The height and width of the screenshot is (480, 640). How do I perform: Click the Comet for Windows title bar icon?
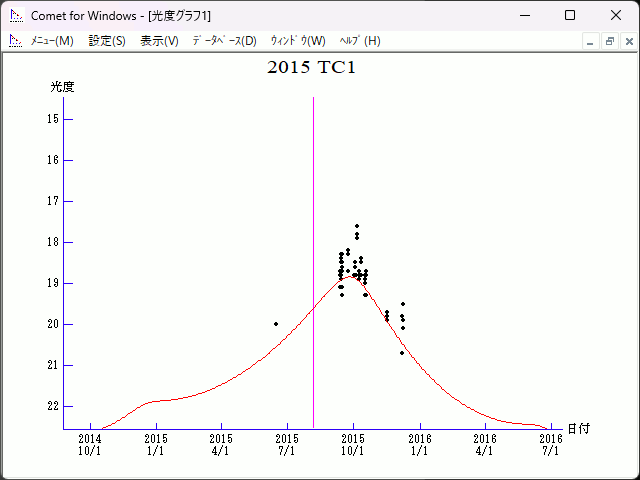16,15
